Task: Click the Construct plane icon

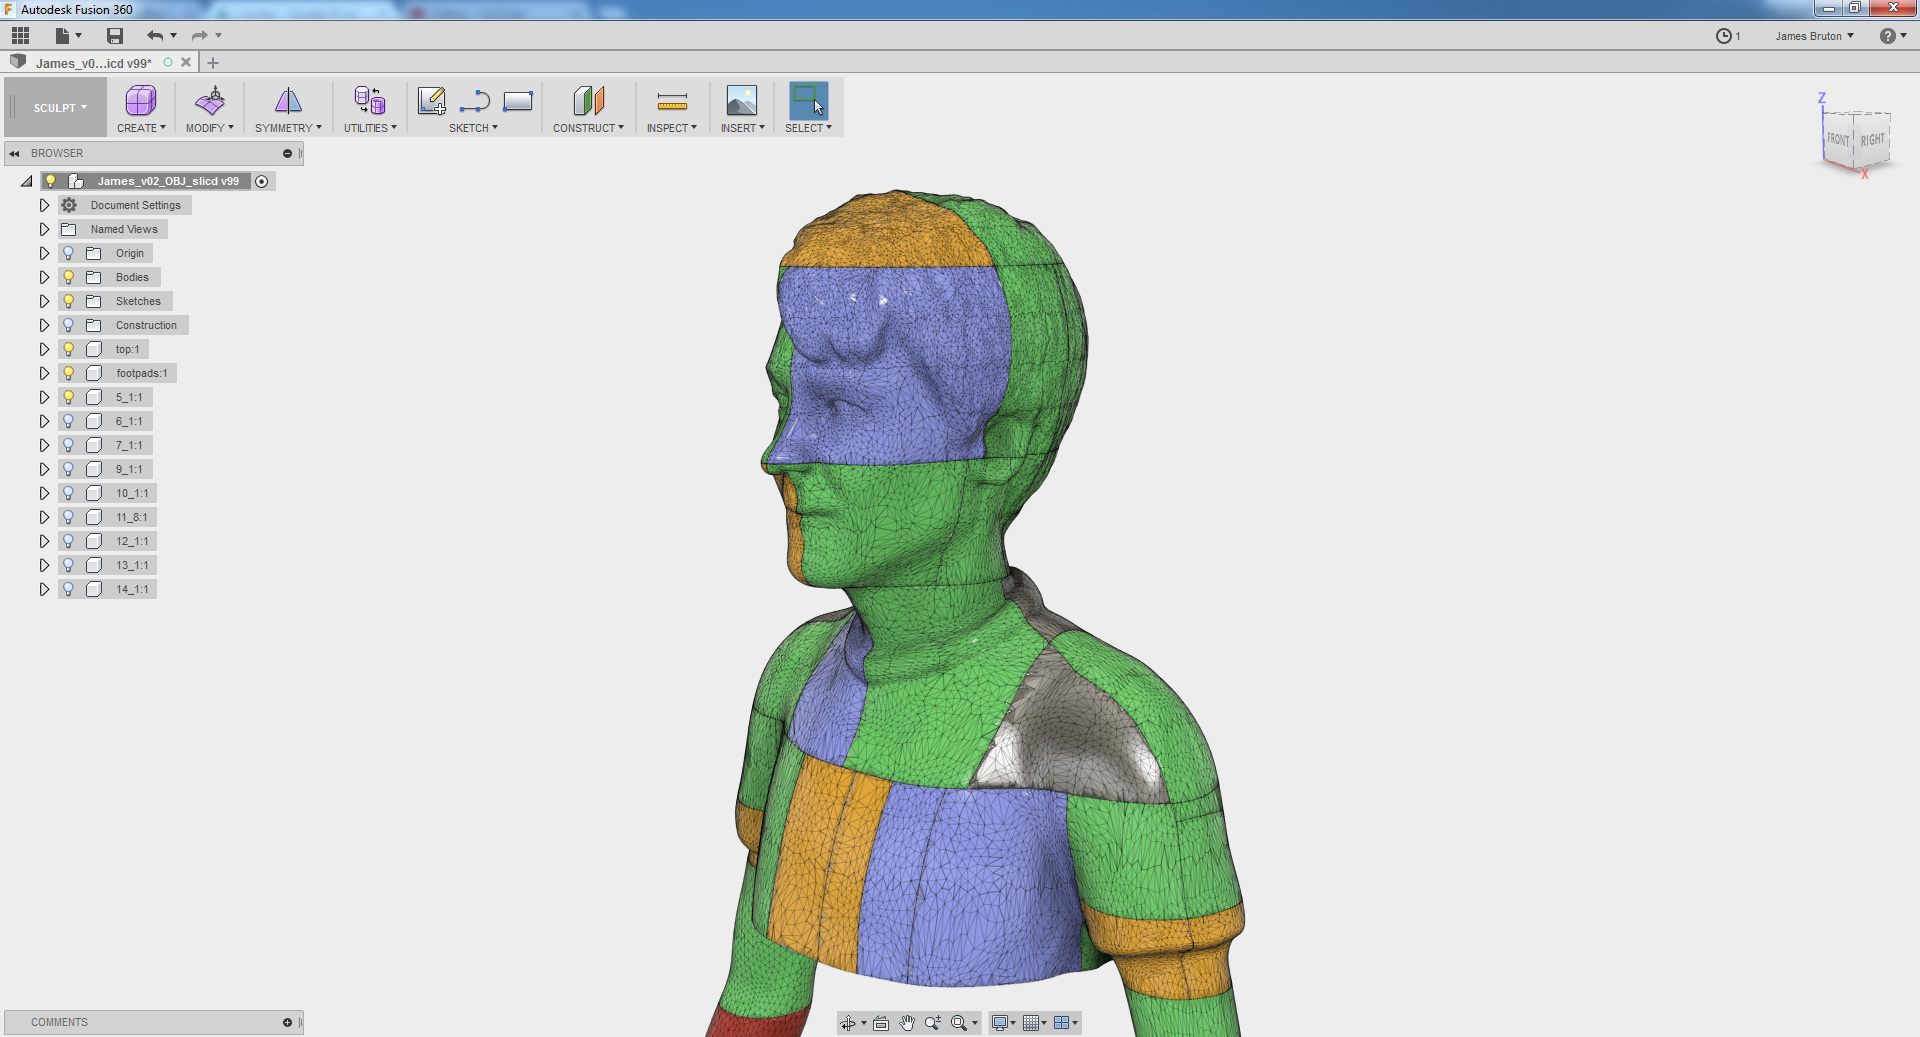Action: [x=588, y=101]
